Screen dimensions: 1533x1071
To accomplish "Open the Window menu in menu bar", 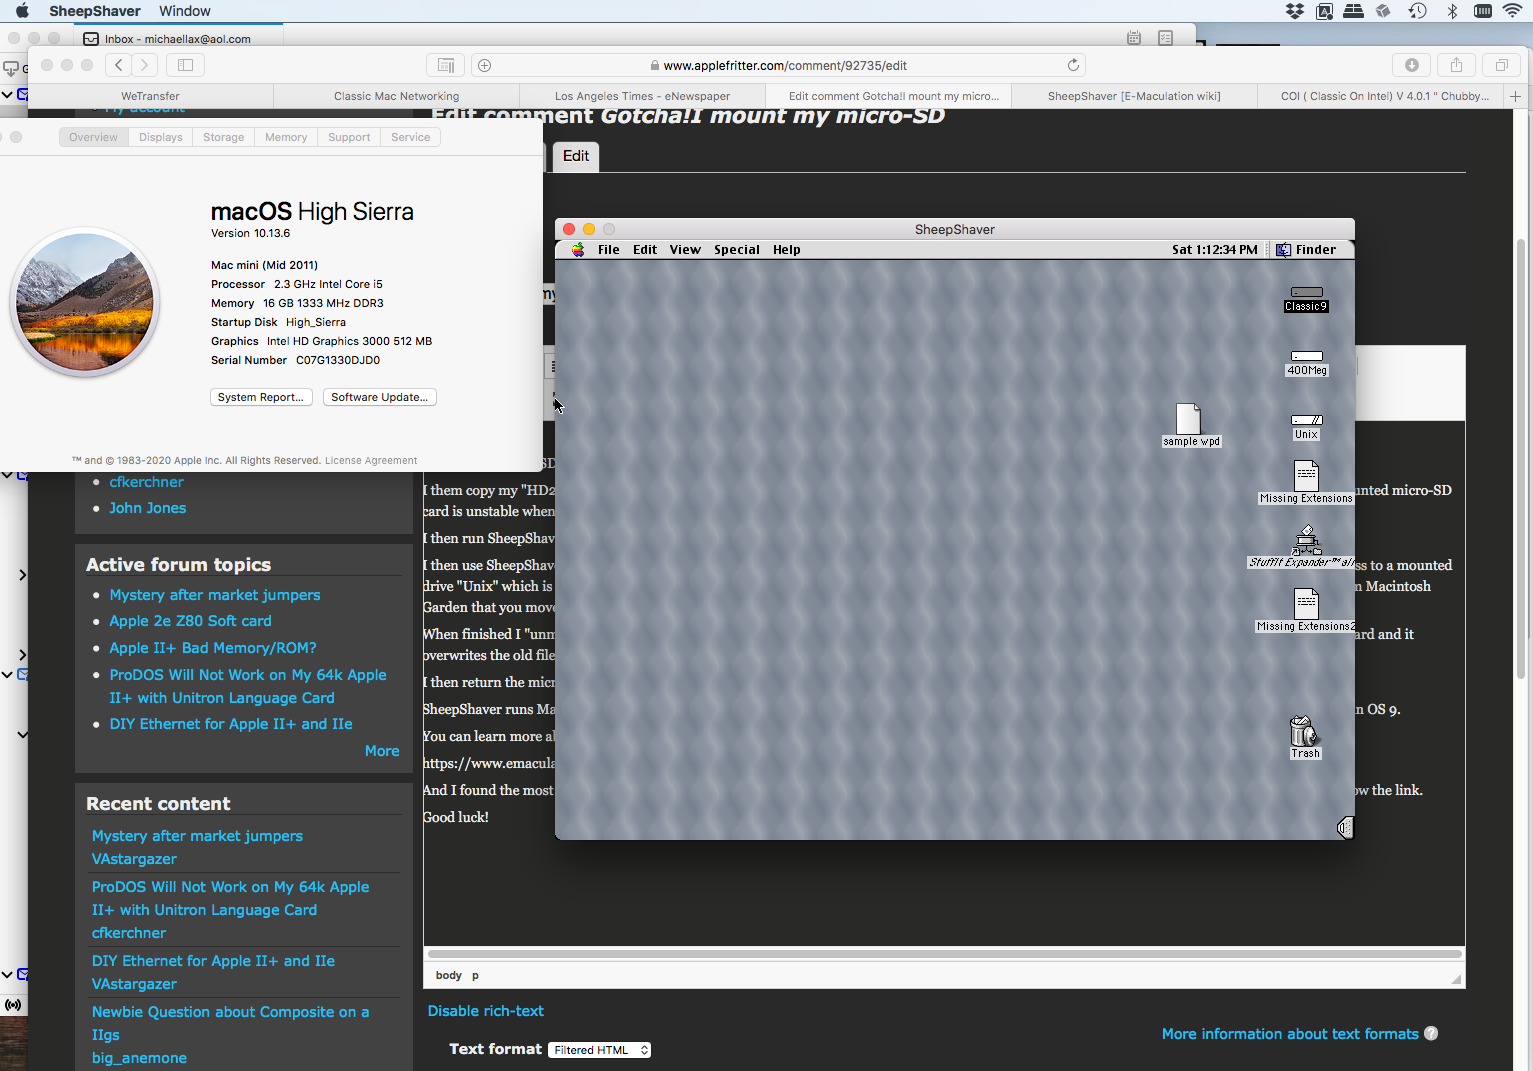I will pyautogui.click(x=185, y=11).
